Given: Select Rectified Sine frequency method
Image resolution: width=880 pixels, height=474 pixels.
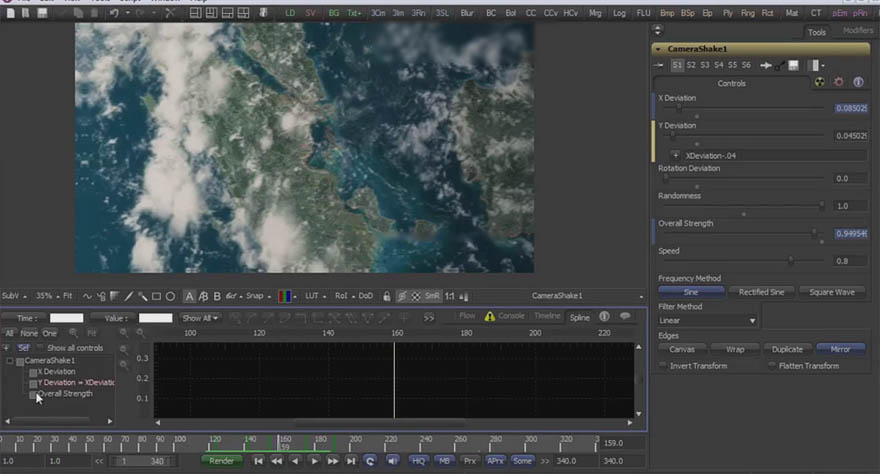Looking at the screenshot, I should (x=761, y=292).
